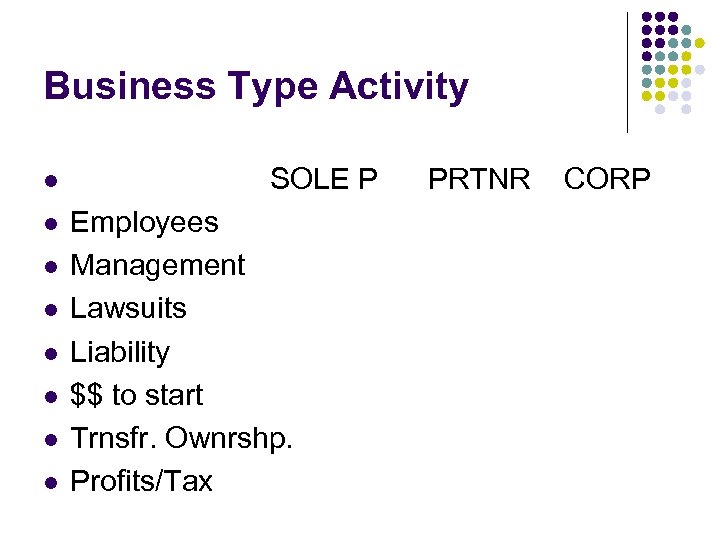Select the "CORP" column heading
Screen dimensions: 720x540
point(607,179)
